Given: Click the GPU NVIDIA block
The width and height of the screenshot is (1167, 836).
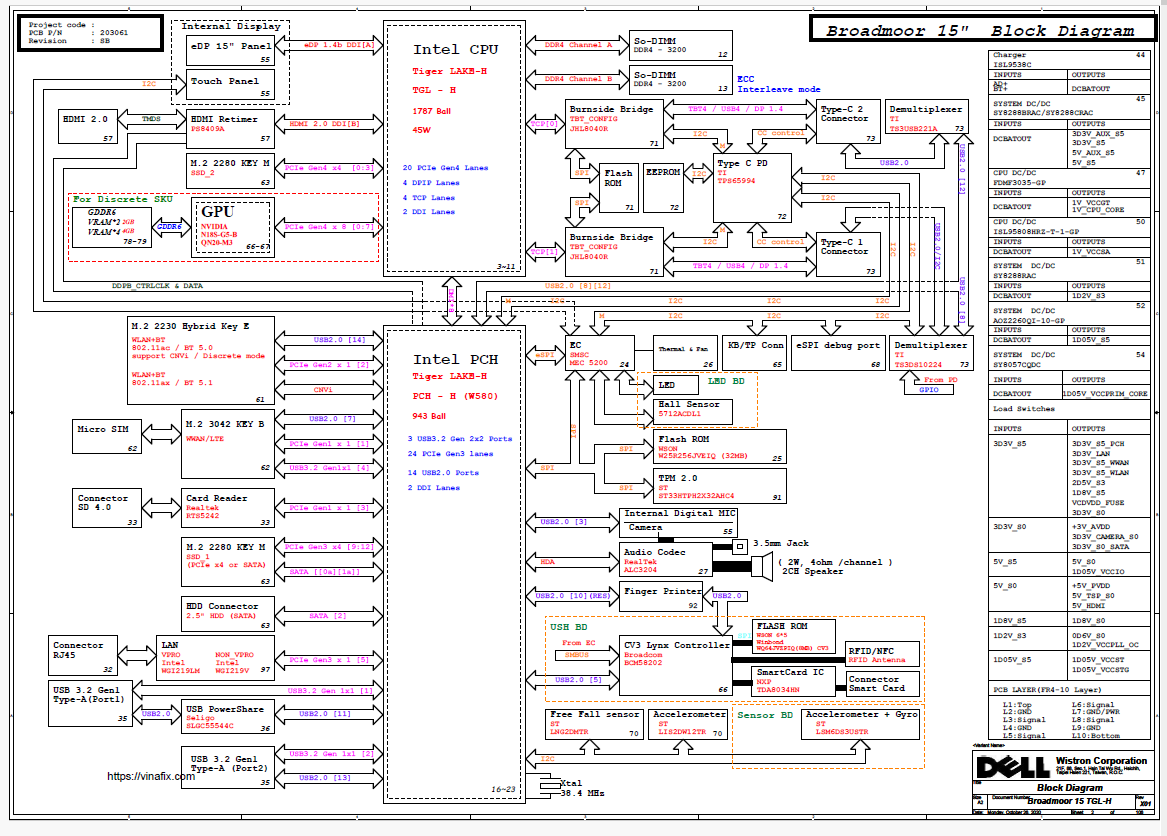Looking at the screenshot, I should click(x=233, y=226).
